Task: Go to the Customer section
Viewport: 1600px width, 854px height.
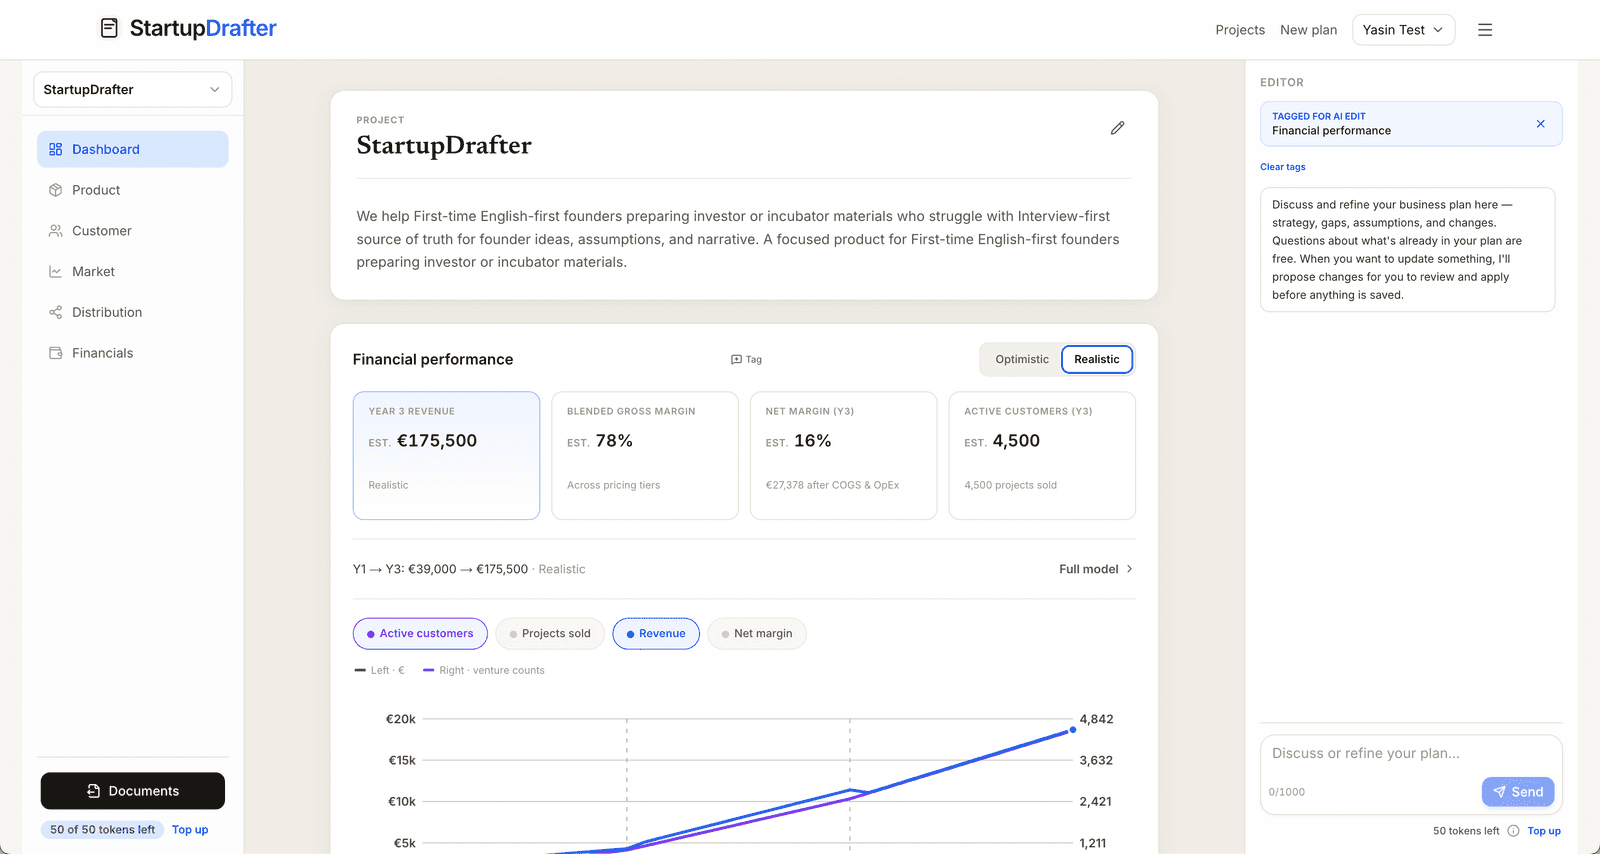Action: point(133,231)
